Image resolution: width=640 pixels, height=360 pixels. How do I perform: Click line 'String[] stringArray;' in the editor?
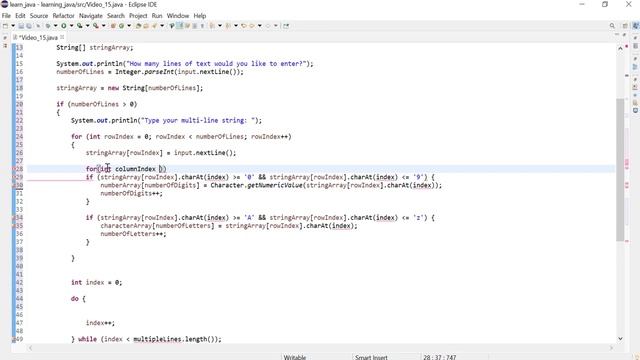(95, 48)
